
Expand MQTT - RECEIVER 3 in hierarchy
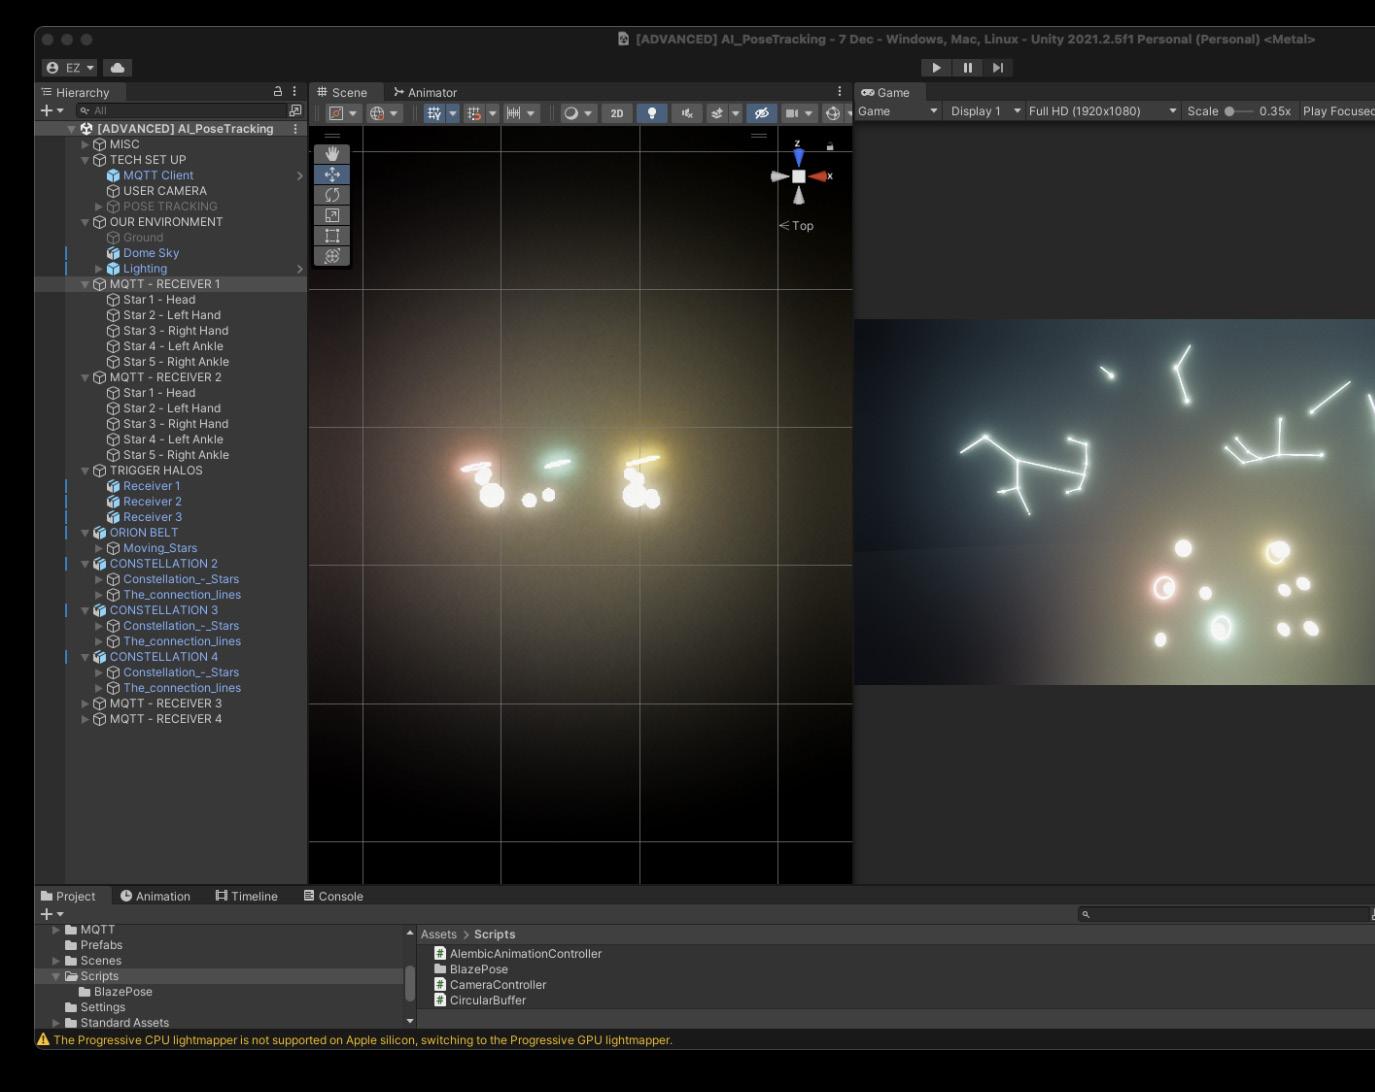pos(85,703)
